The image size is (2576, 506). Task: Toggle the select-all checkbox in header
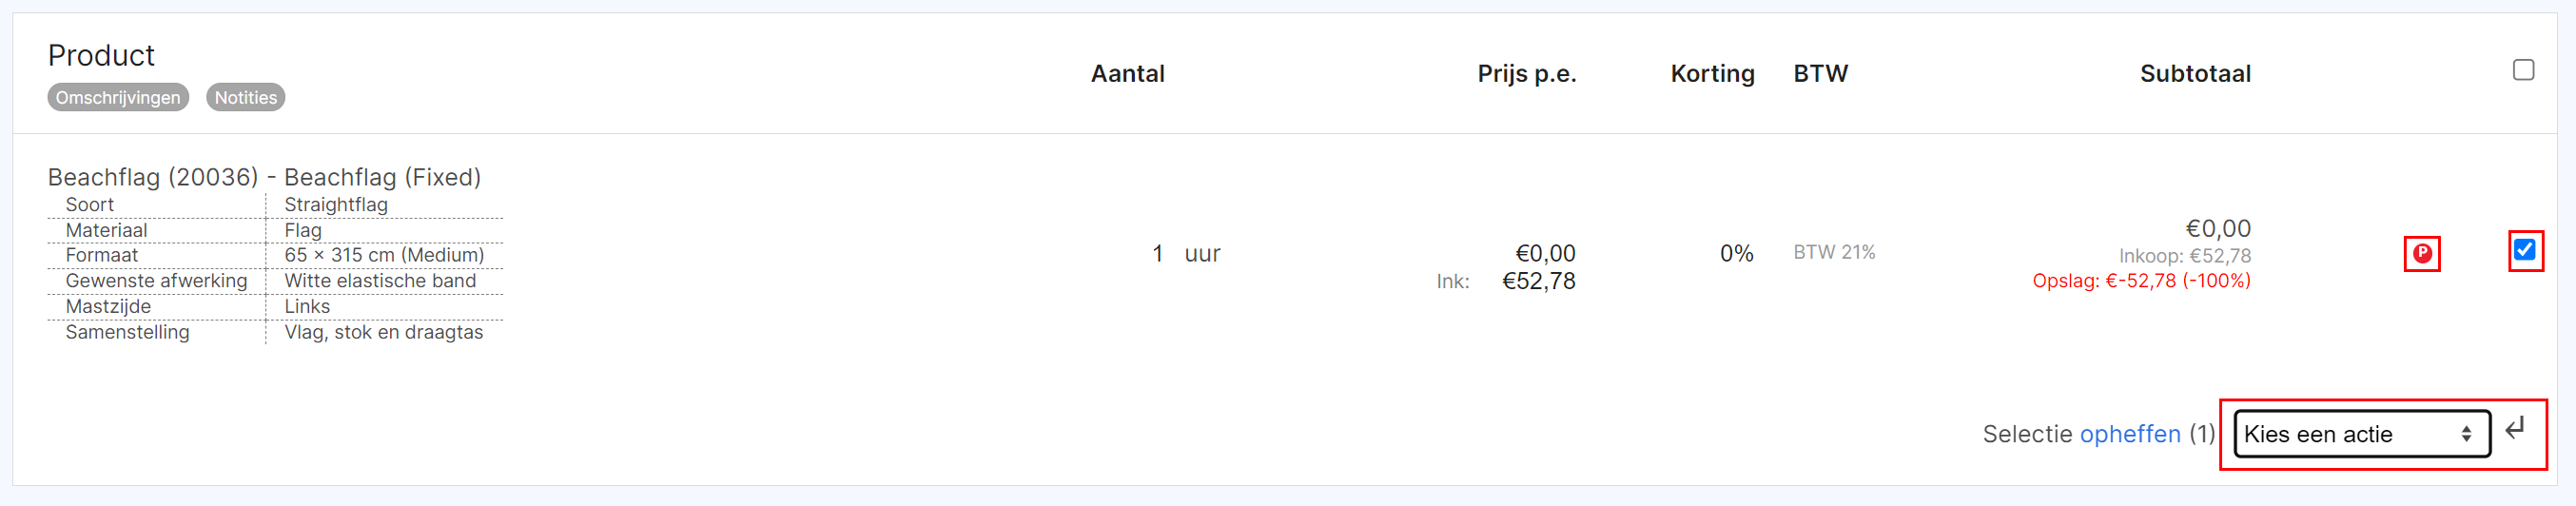[x=2523, y=70]
